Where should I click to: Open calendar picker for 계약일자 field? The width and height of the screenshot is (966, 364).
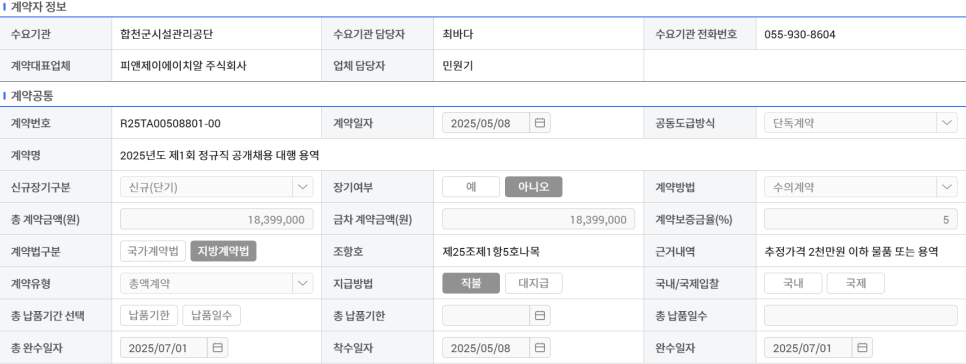coord(540,123)
